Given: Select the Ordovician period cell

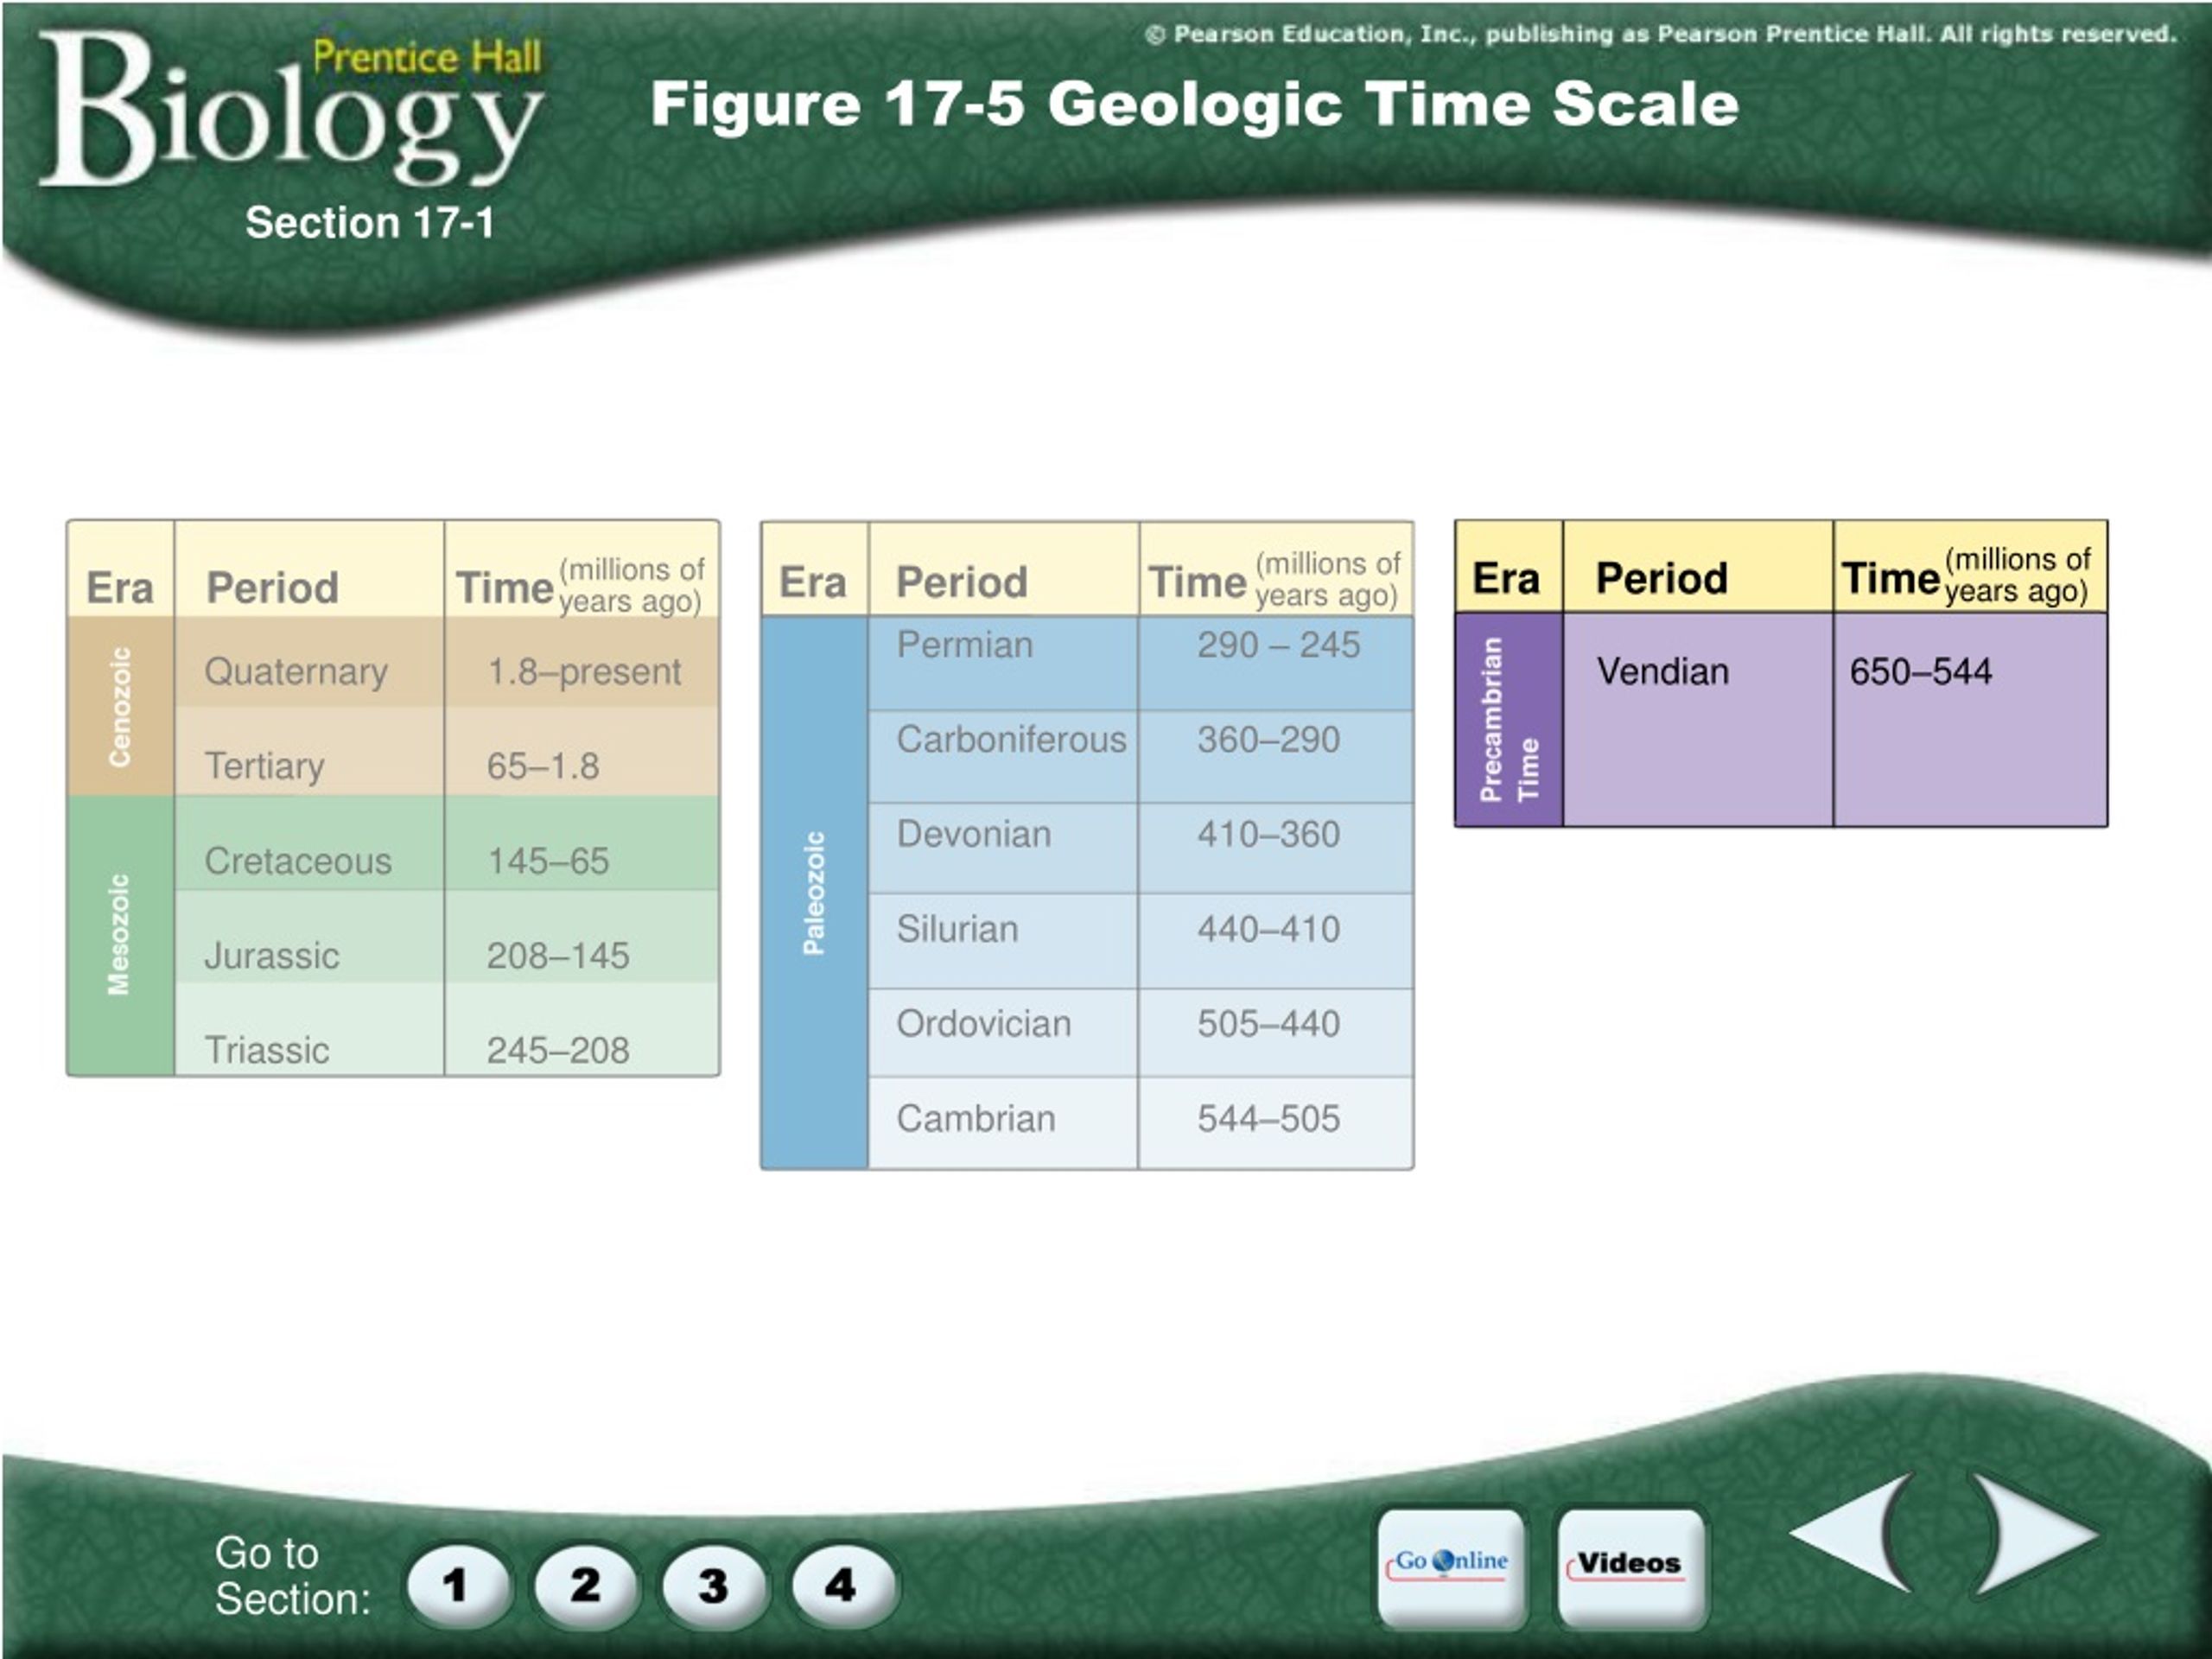Looking at the screenshot, I should click(1003, 1033).
